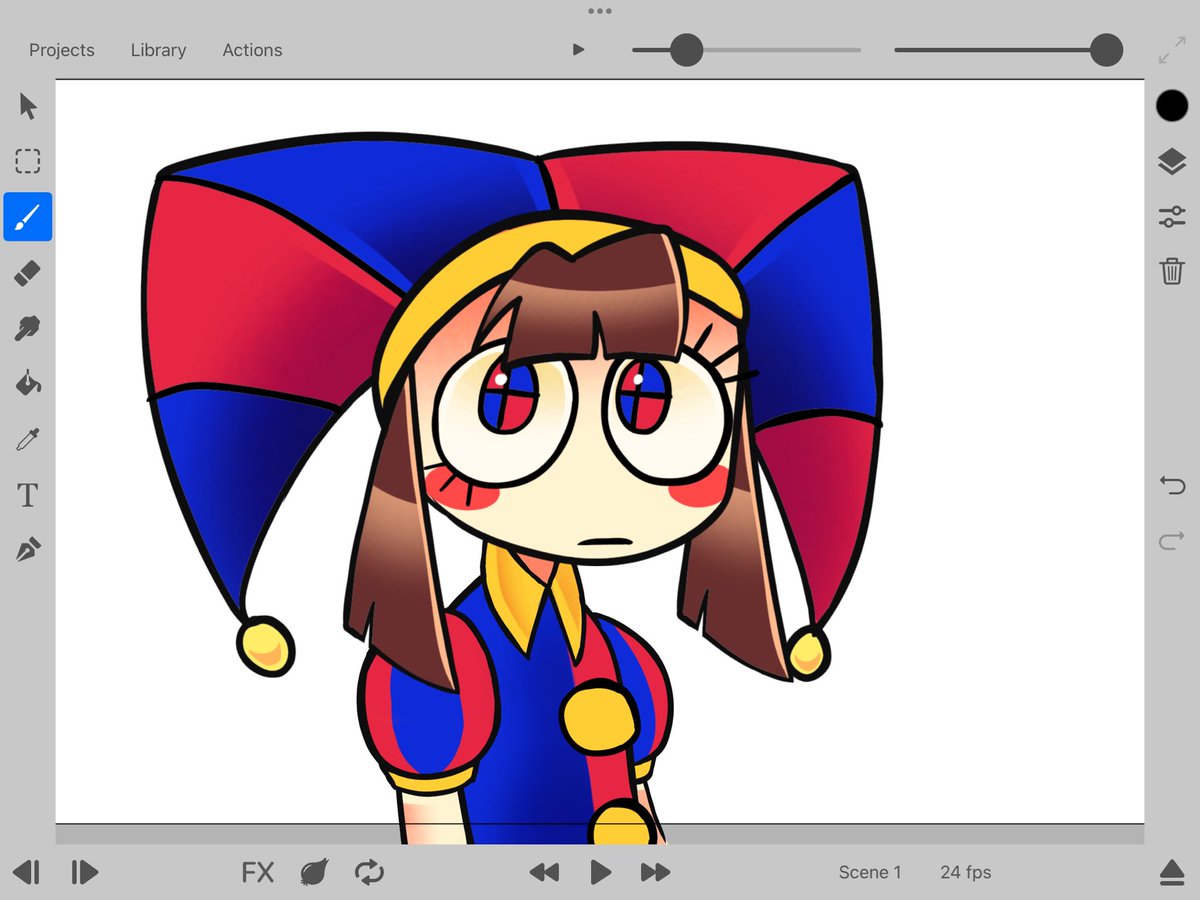Choose the dashed marquee selection tool
The width and height of the screenshot is (1200, 900).
click(x=28, y=162)
